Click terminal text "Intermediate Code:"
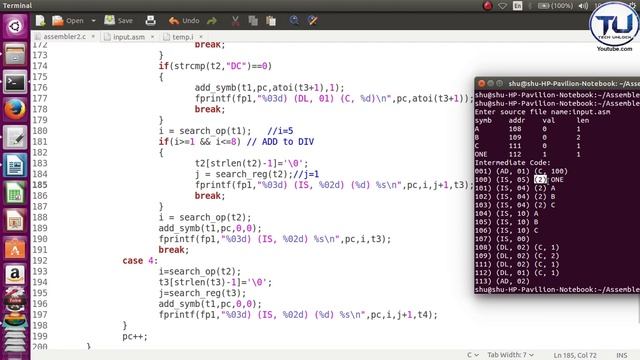Screen dimensions: 640x360 pos(512,162)
